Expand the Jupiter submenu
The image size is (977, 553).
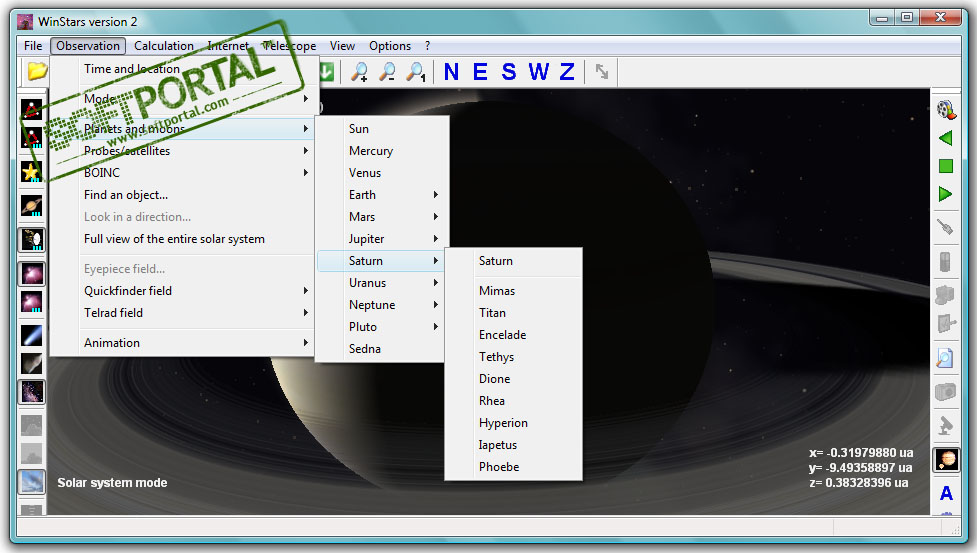pos(381,239)
